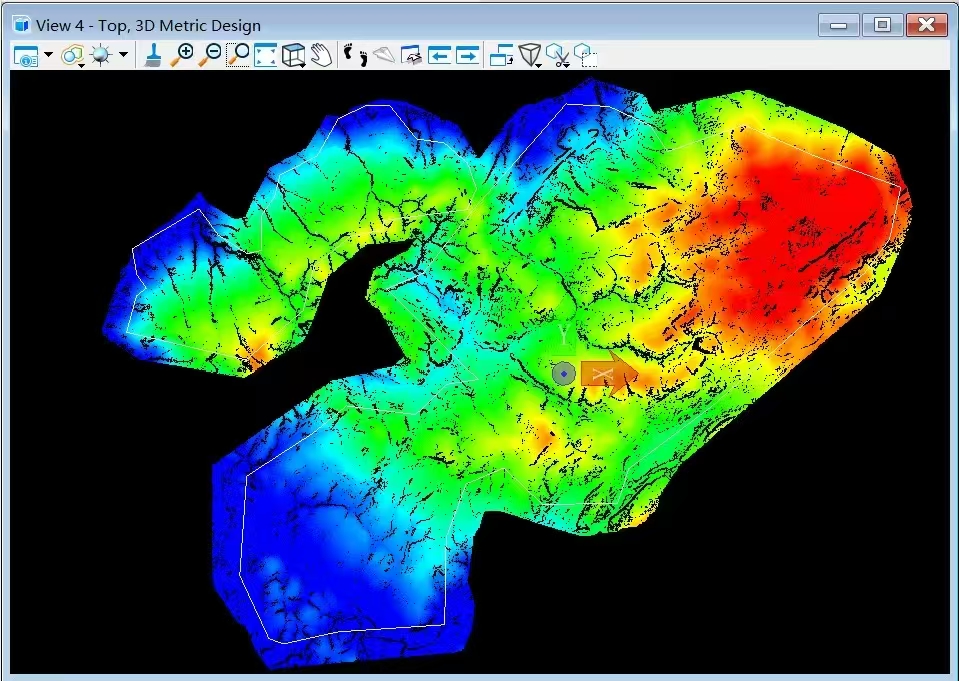This screenshot has height=681, width=959.
Task: Select the Zoom In magnifier
Action: (181, 56)
